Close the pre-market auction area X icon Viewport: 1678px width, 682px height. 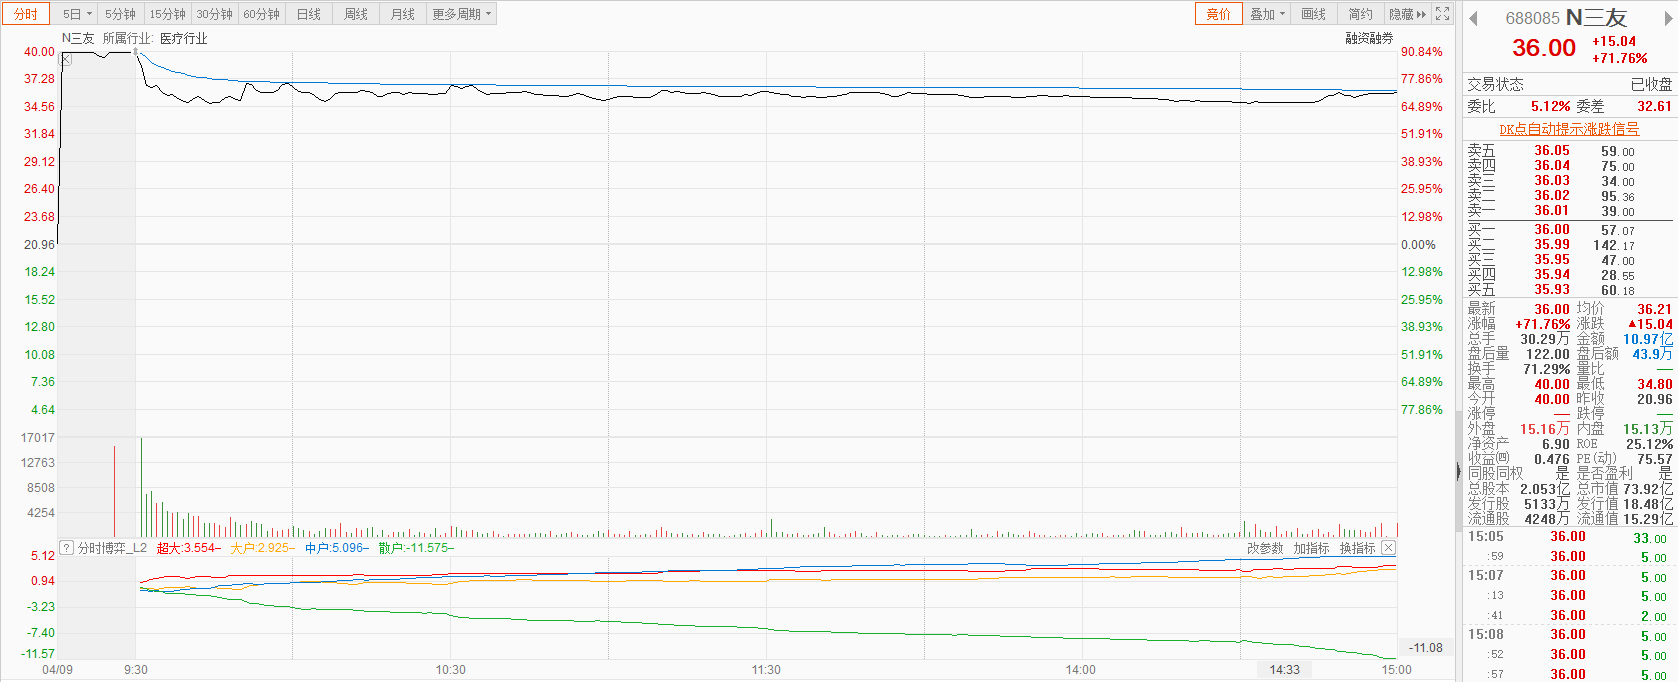66,59
